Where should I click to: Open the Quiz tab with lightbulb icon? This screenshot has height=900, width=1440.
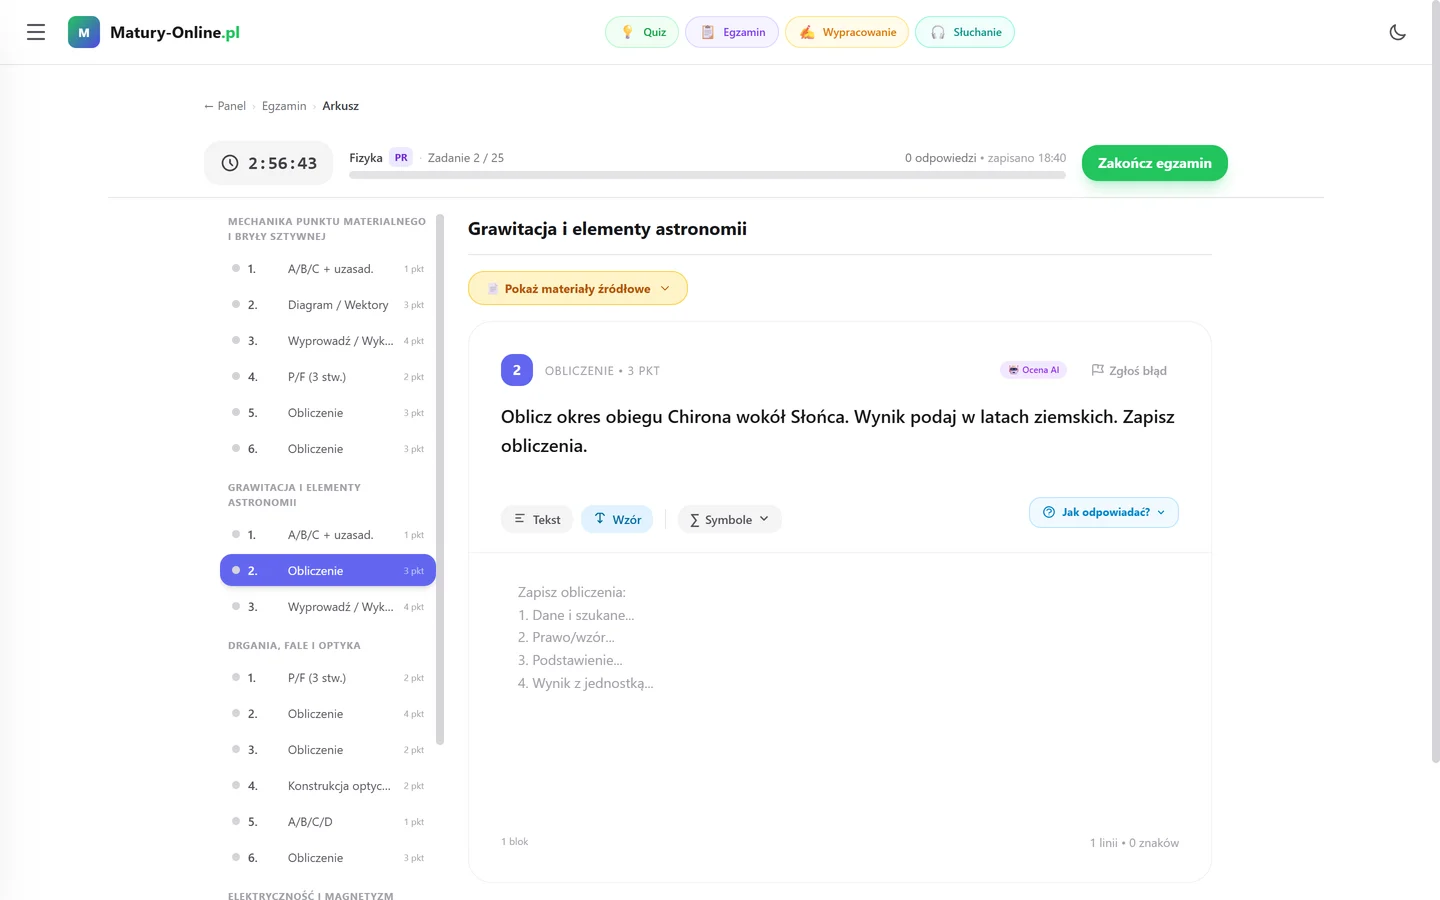point(642,32)
